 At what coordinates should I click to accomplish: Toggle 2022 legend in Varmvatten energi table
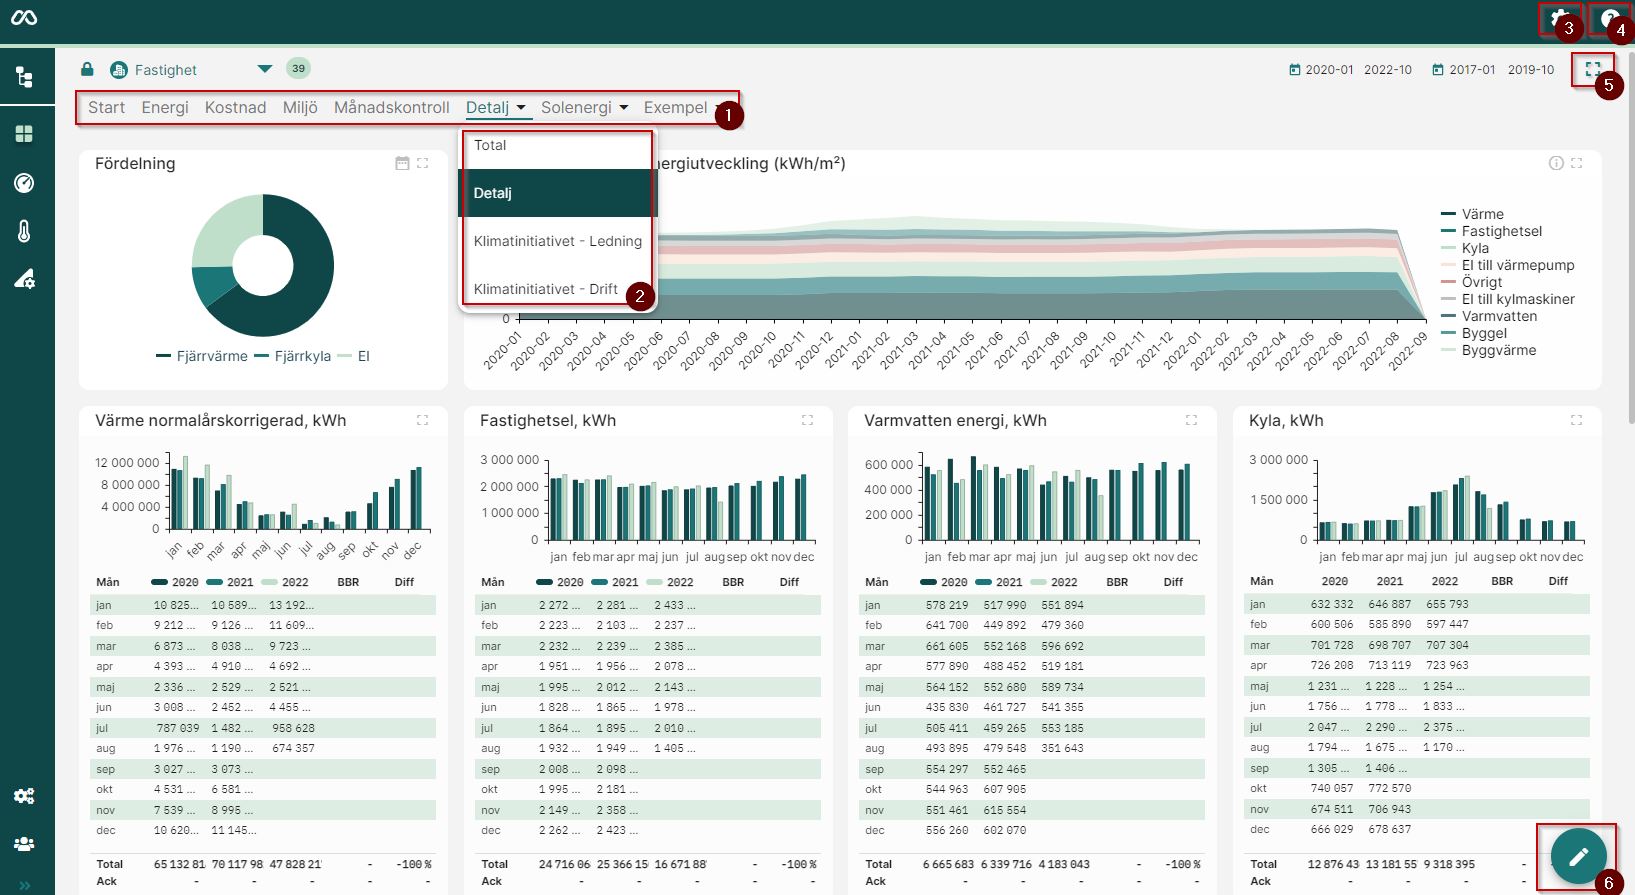point(1054,582)
